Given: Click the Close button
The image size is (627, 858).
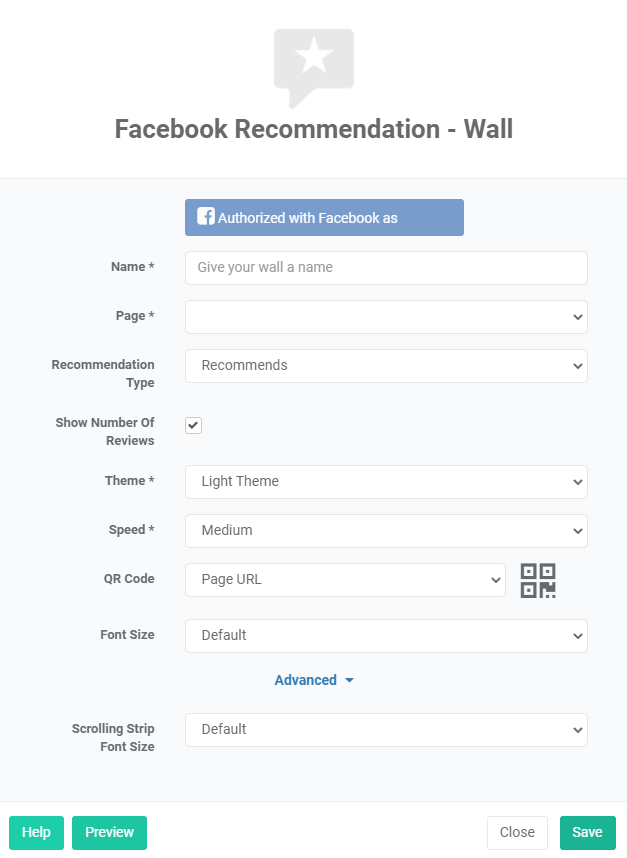Looking at the screenshot, I should (x=517, y=832).
